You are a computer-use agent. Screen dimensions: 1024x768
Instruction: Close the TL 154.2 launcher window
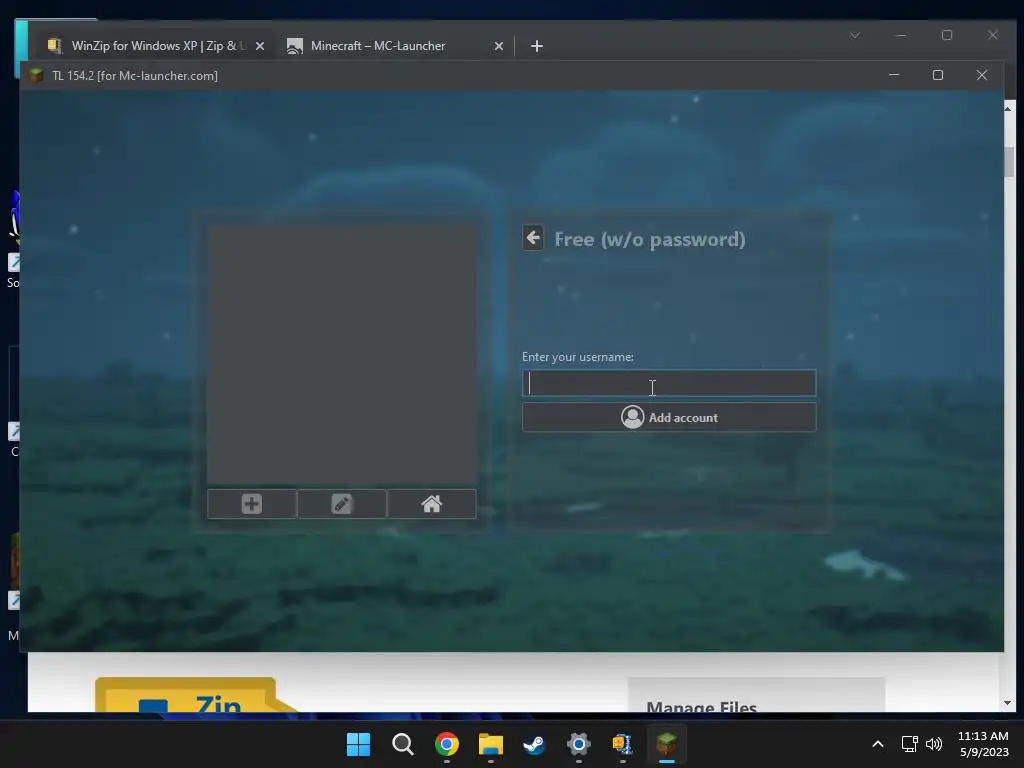tap(982, 75)
